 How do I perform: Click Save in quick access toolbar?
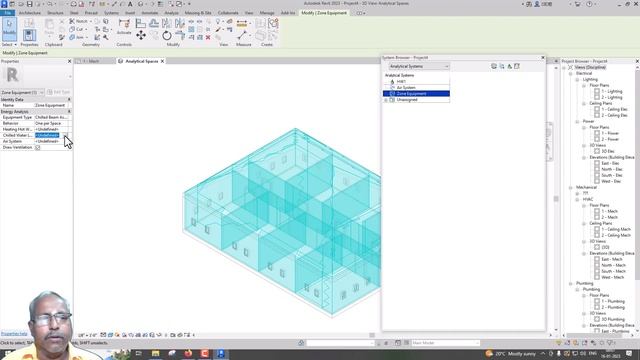click(x=29, y=4)
